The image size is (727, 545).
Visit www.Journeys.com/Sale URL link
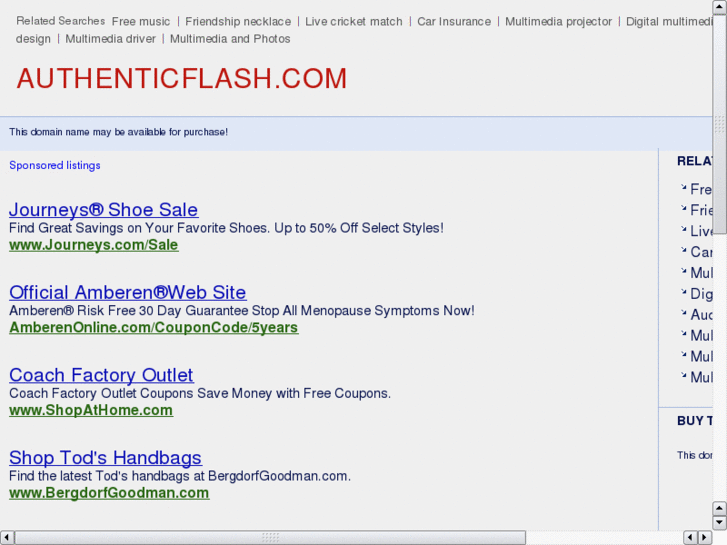(x=94, y=245)
